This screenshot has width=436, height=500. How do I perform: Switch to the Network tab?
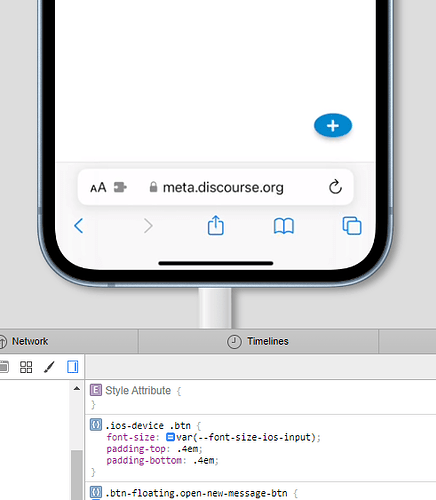(x=30, y=341)
